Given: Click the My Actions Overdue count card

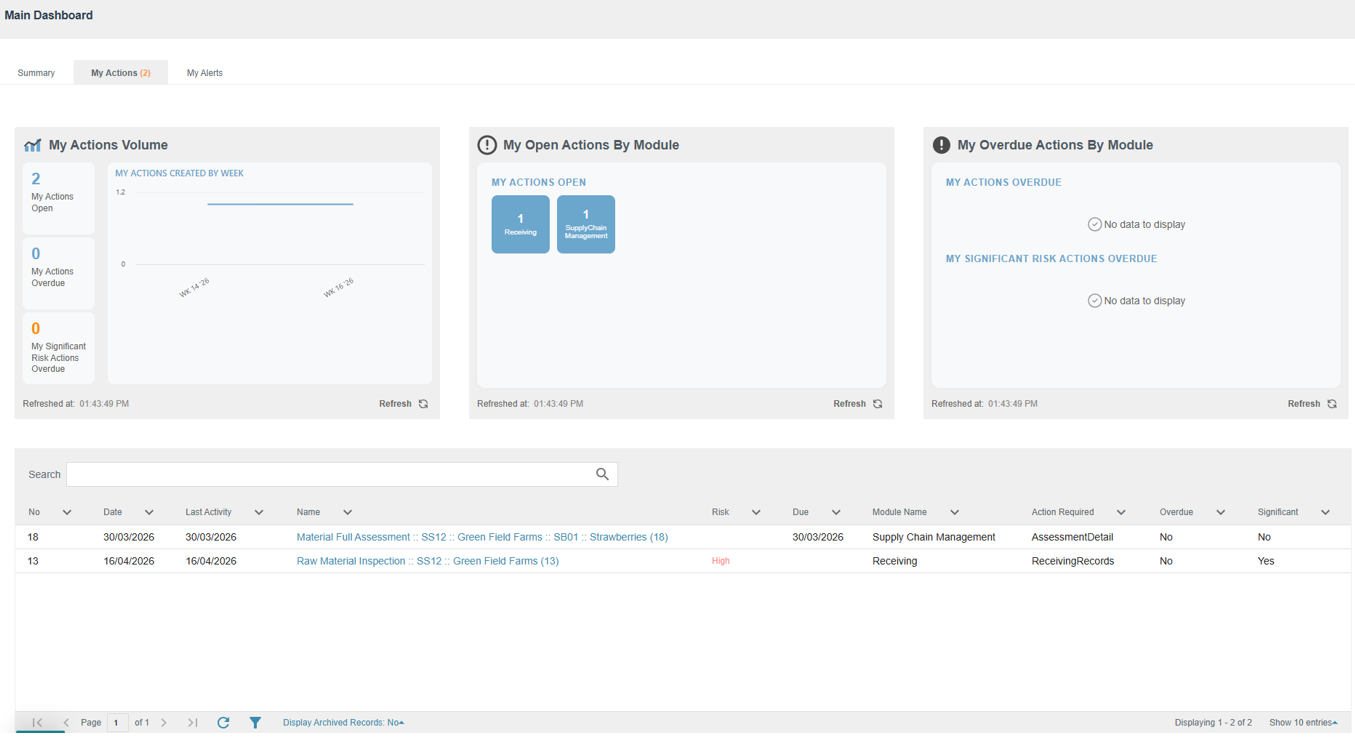Looking at the screenshot, I should pos(59,273).
